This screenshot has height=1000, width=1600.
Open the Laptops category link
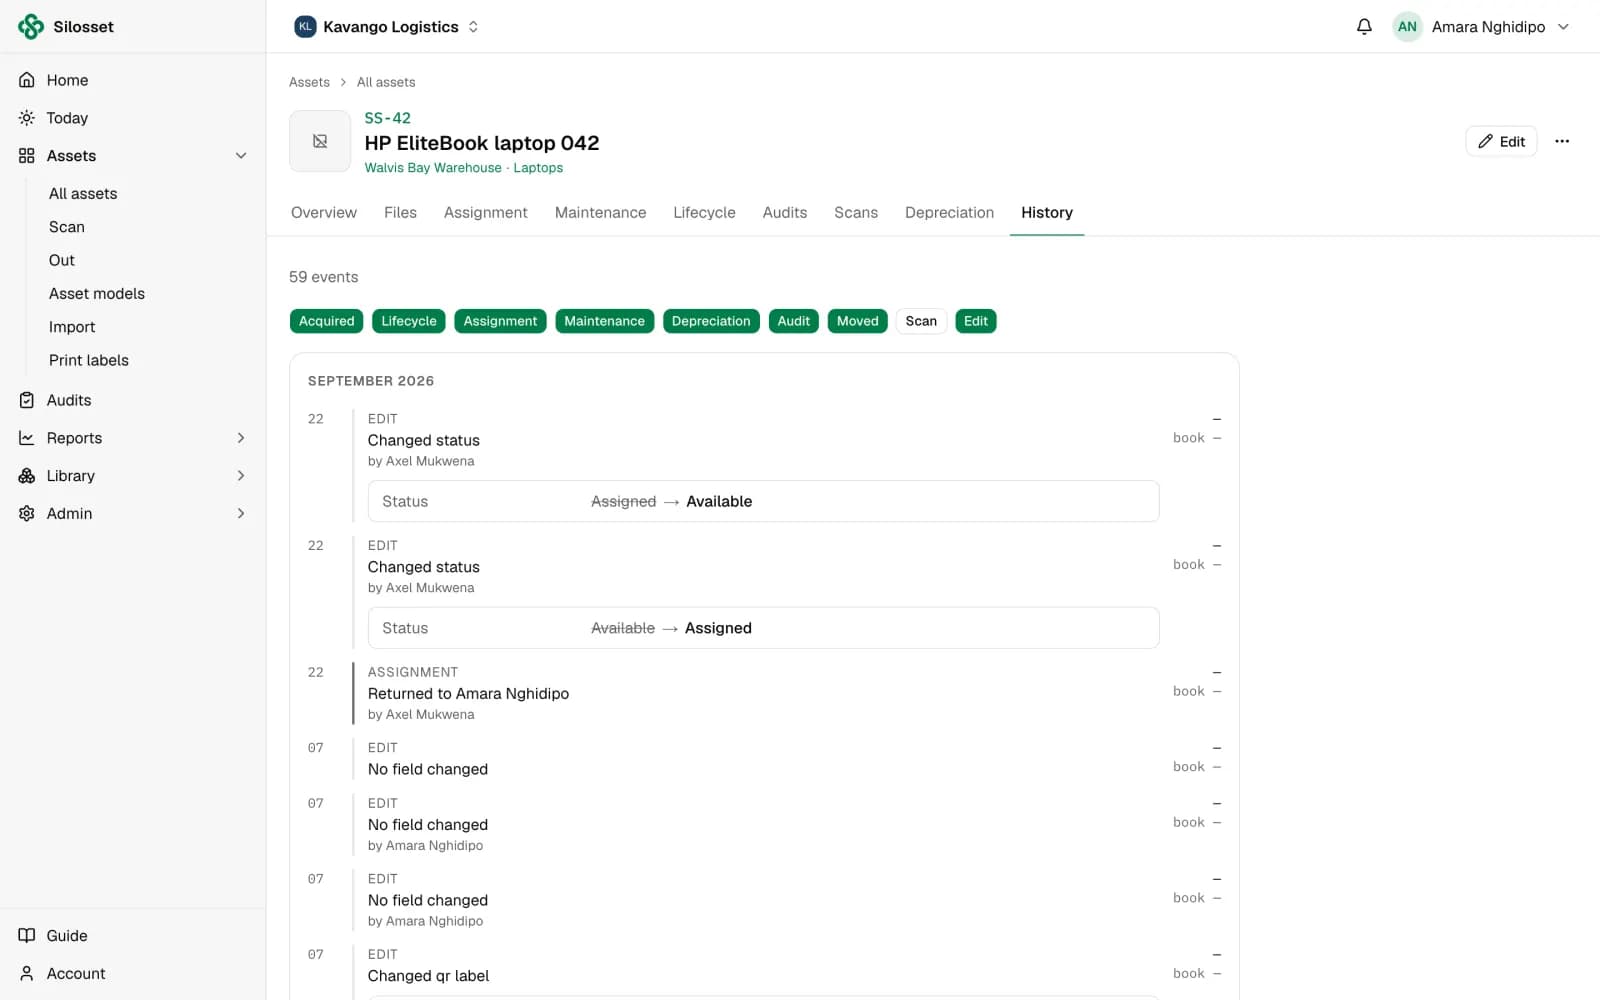tap(538, 168)
